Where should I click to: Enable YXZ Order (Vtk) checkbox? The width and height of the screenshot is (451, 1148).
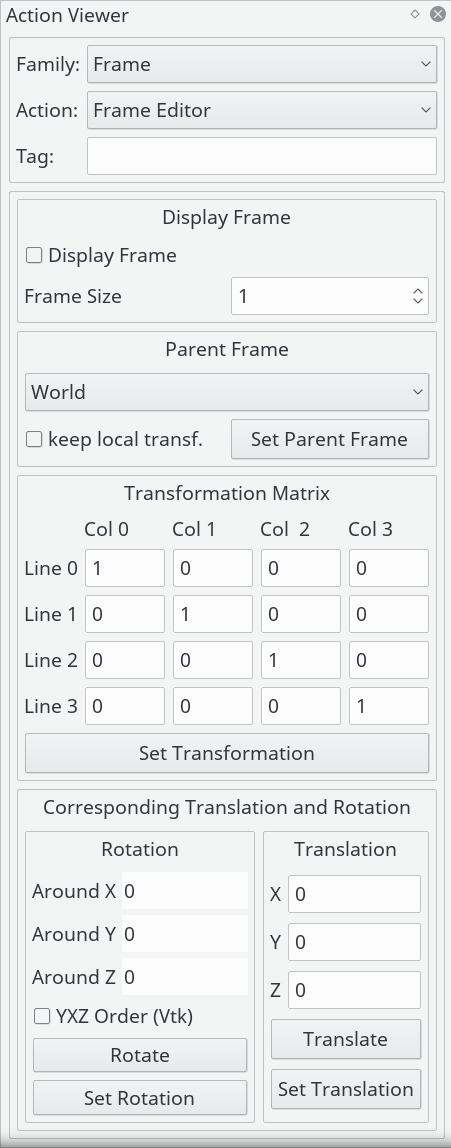pyautogui.click(x=42, y=1016)
